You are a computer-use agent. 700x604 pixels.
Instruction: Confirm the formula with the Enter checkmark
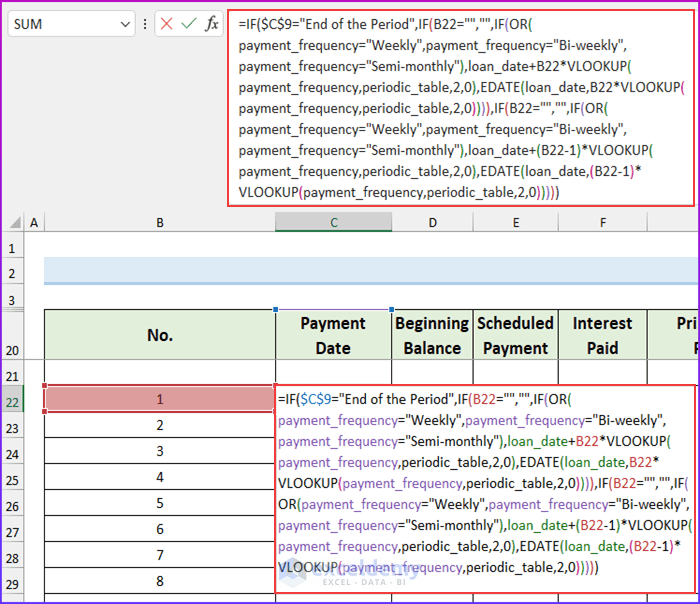coord(188,24)
